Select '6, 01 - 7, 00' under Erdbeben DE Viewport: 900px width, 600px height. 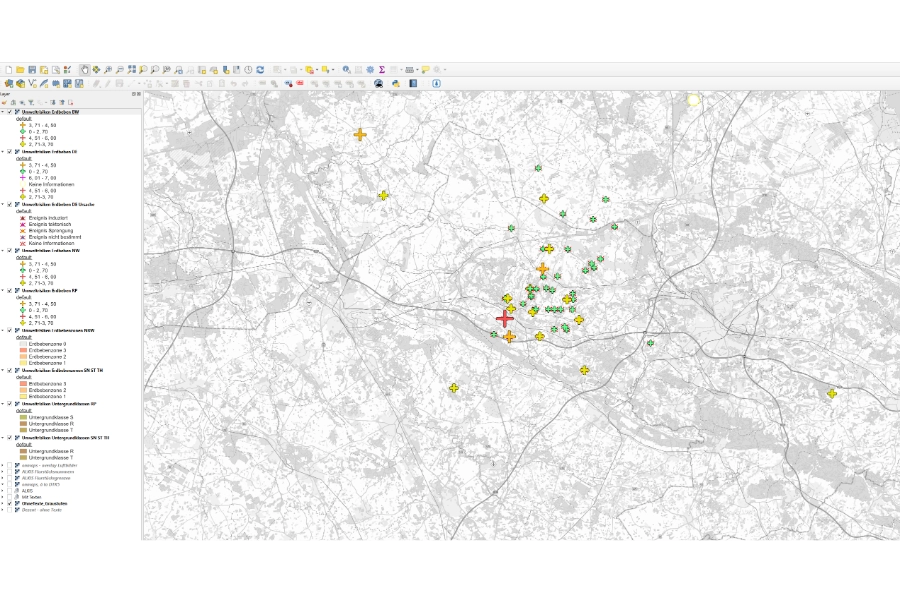point(42,178)
